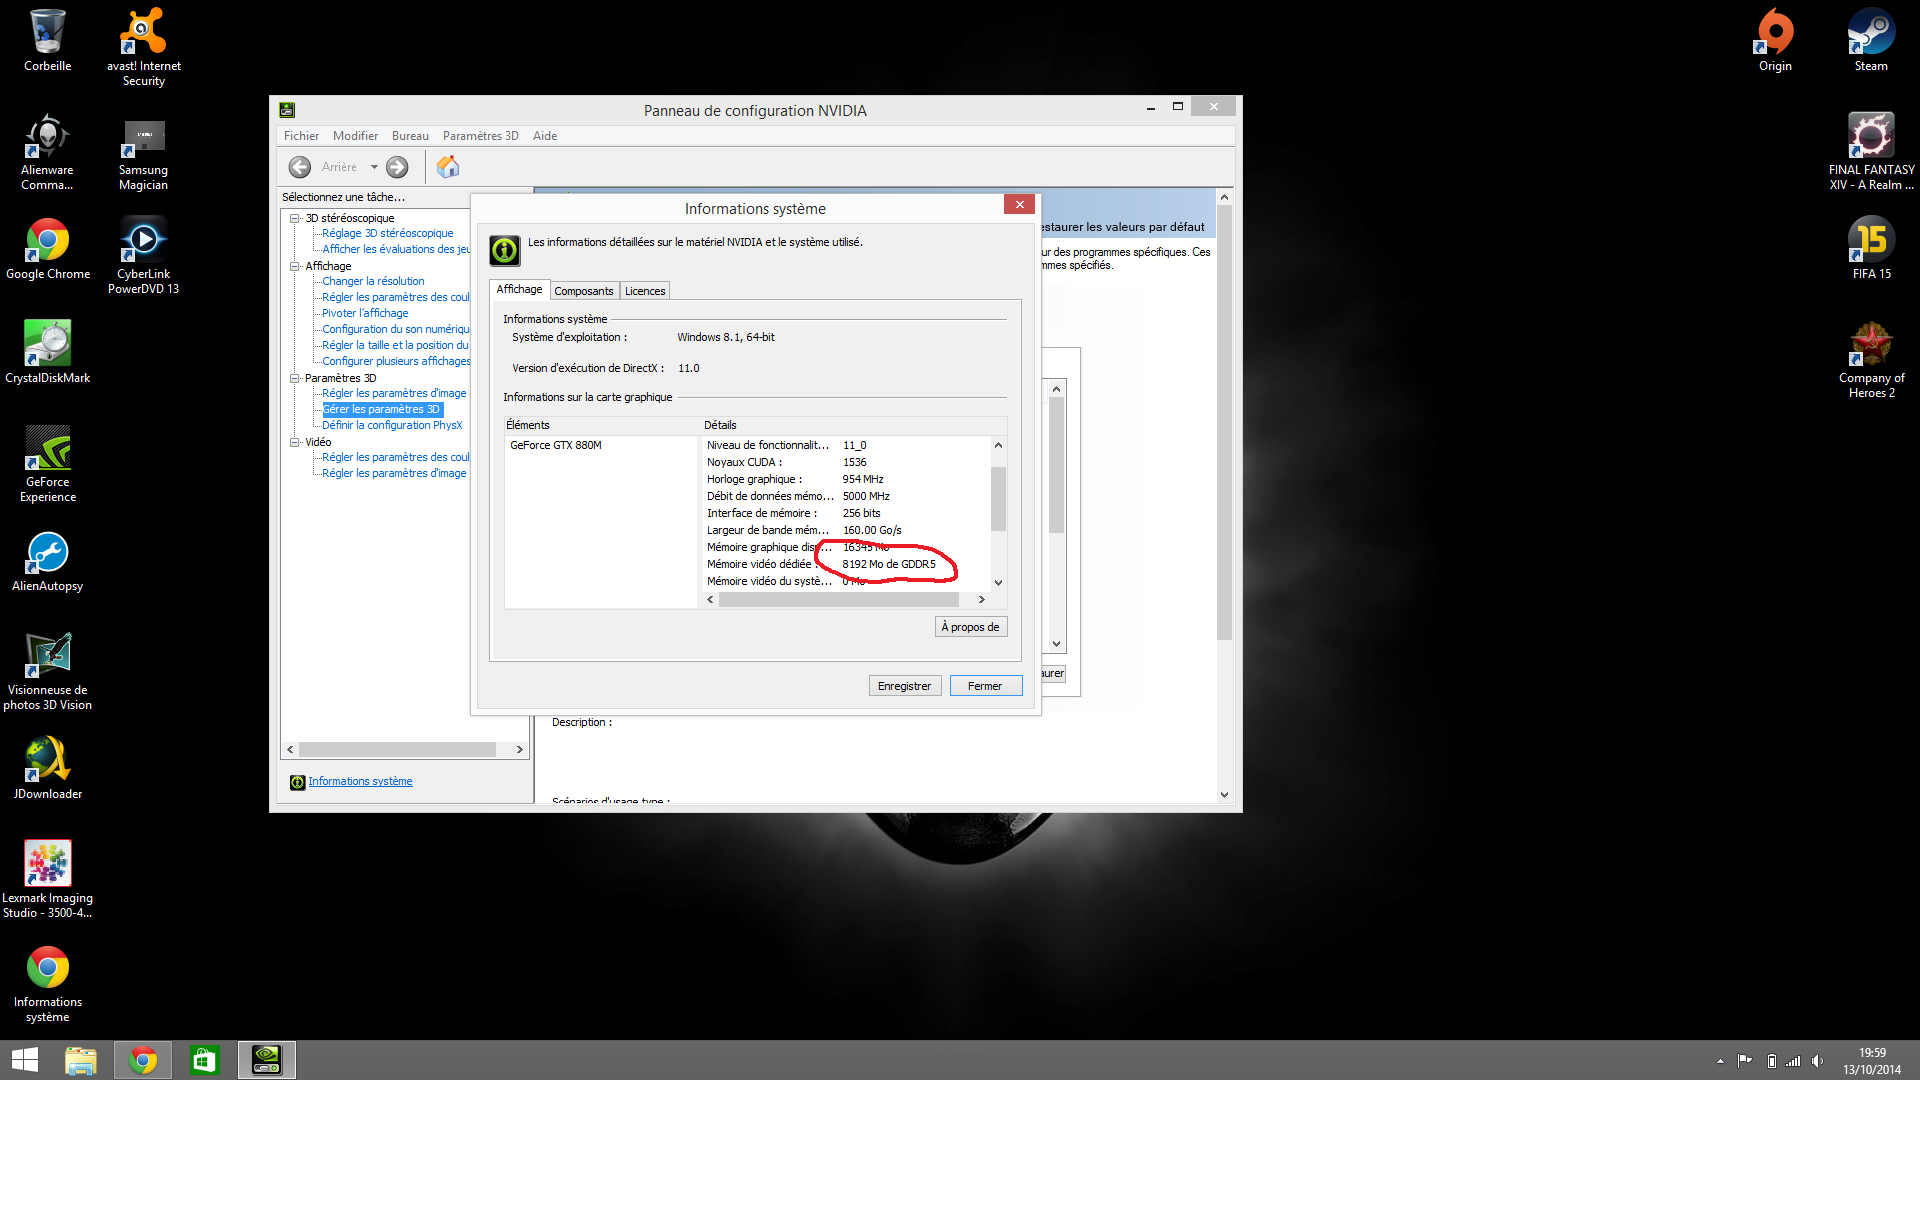Select Définir la configuration PhysX task
Image resolution: width=1920 pixels, height=1224 pixels.
click(x=392, y=426)
